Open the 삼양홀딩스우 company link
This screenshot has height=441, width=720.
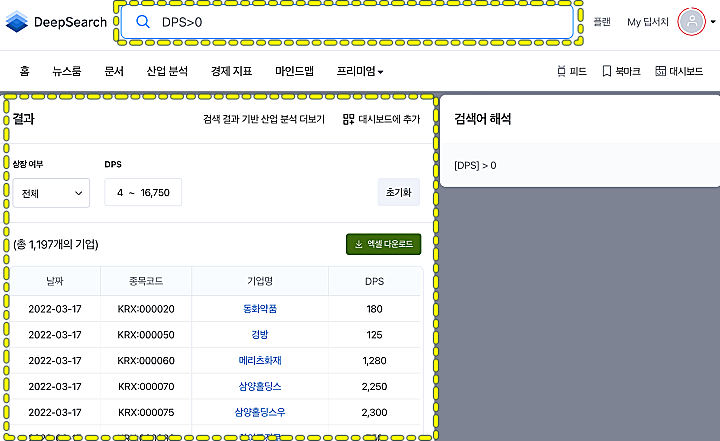click(x=260, y=412)
